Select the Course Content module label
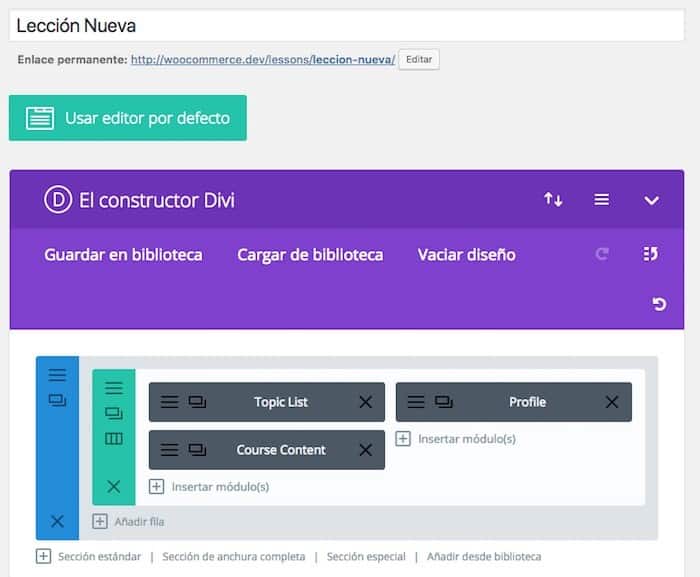The height and width of the screenshot is (577, 700). pyautogui.click(x=281, y=450)
